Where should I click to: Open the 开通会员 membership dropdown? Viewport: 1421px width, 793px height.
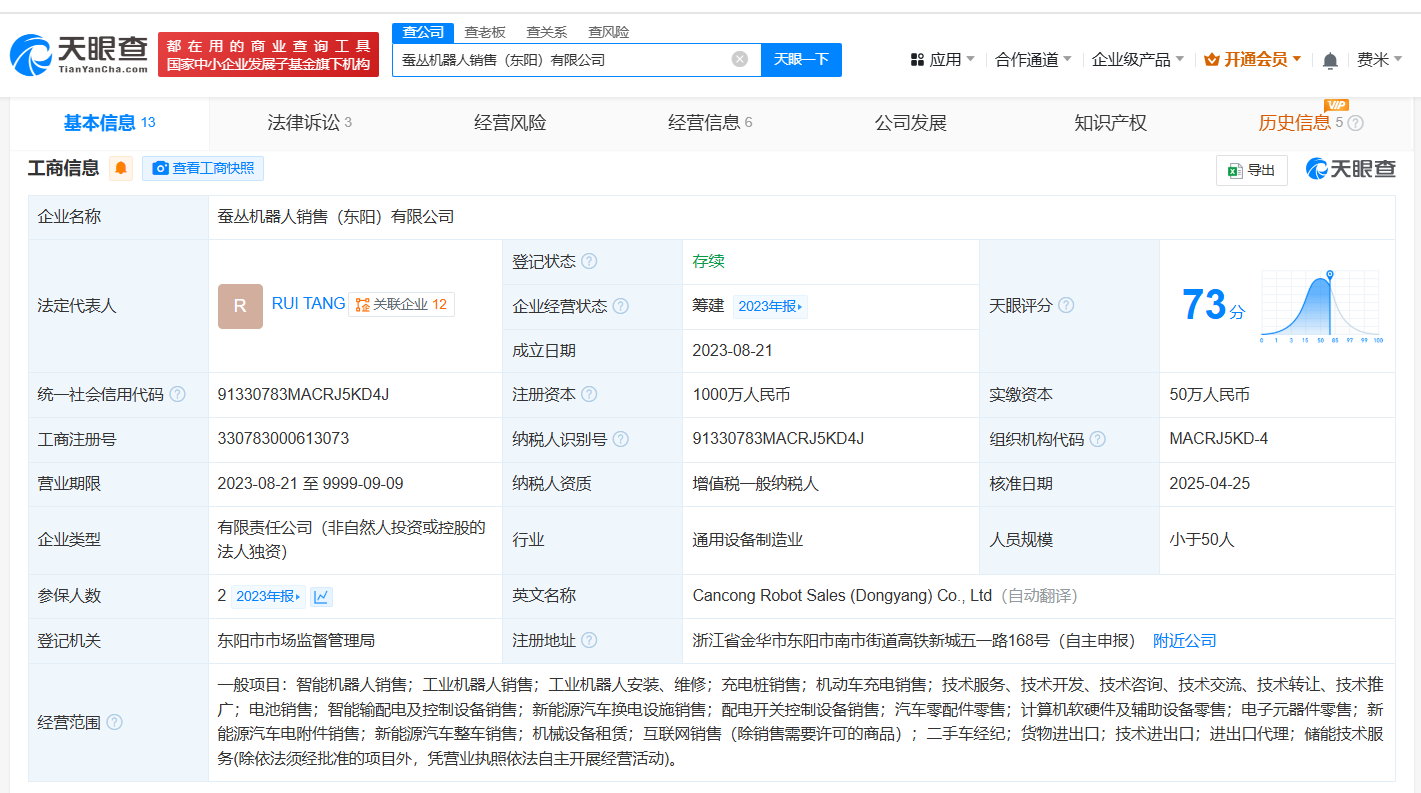coord(1252,60)
